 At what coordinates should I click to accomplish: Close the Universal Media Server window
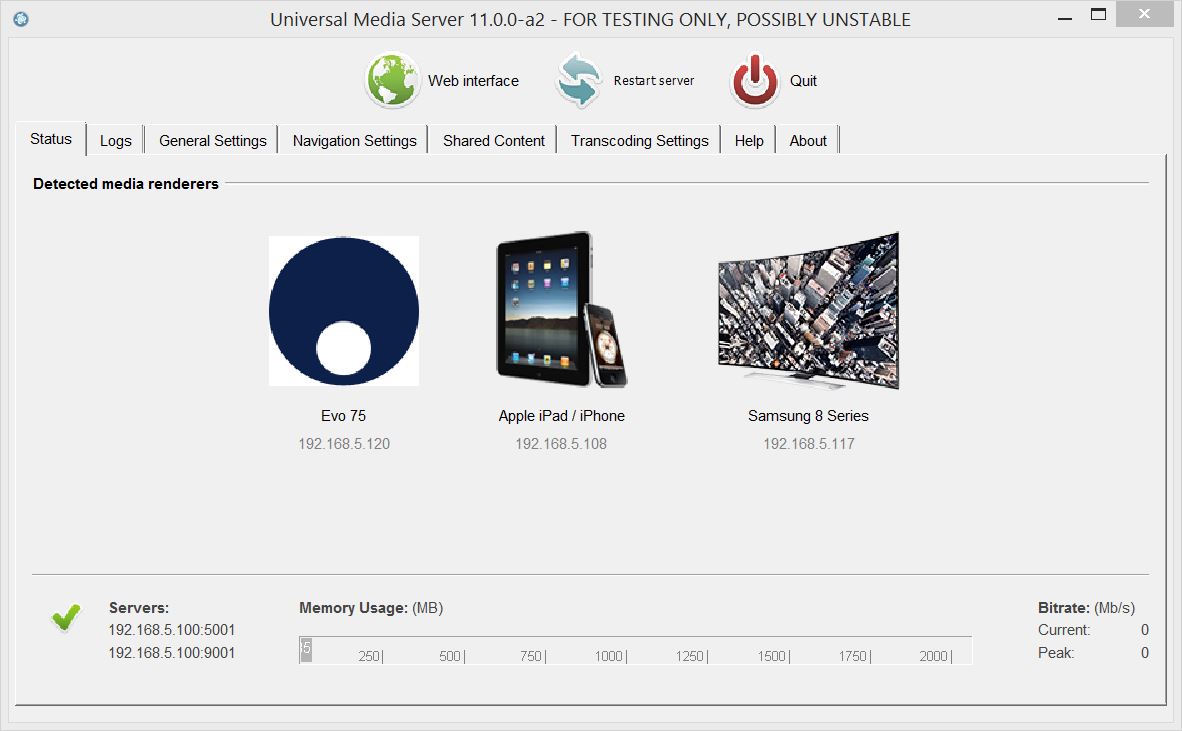coord(1144,14)
